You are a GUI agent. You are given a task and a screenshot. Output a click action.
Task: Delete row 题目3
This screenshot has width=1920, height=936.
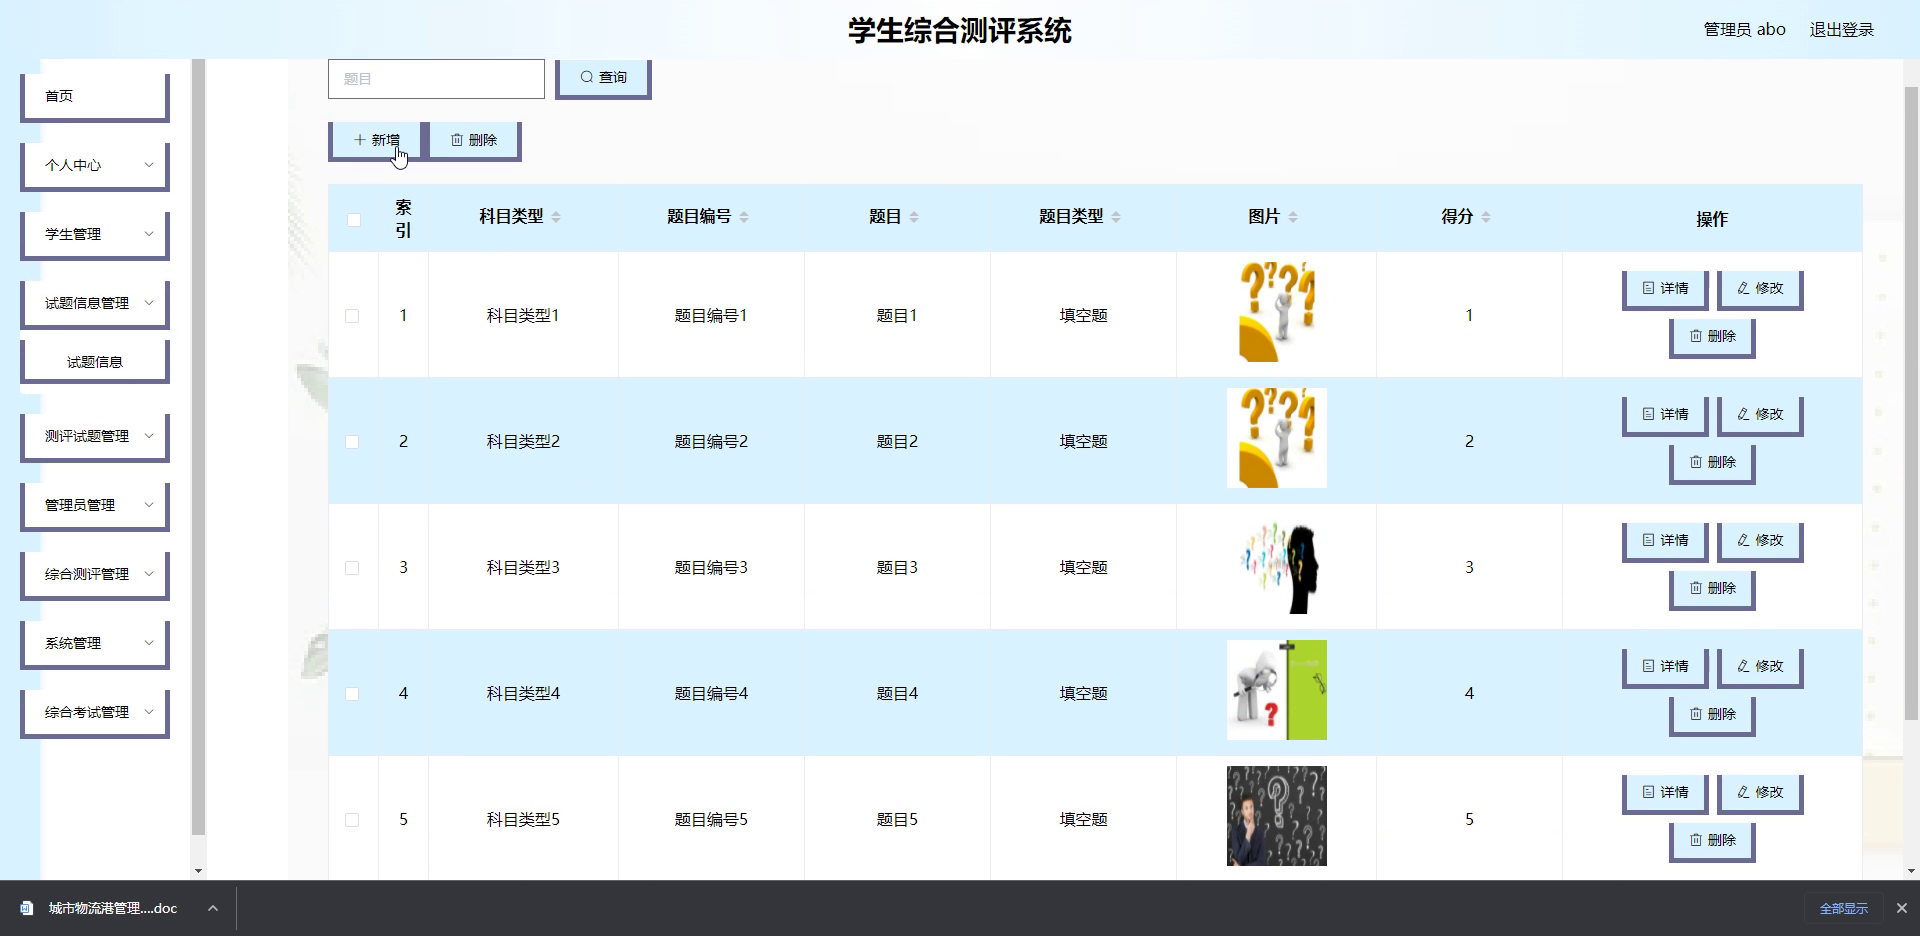tap(1712, 588)
